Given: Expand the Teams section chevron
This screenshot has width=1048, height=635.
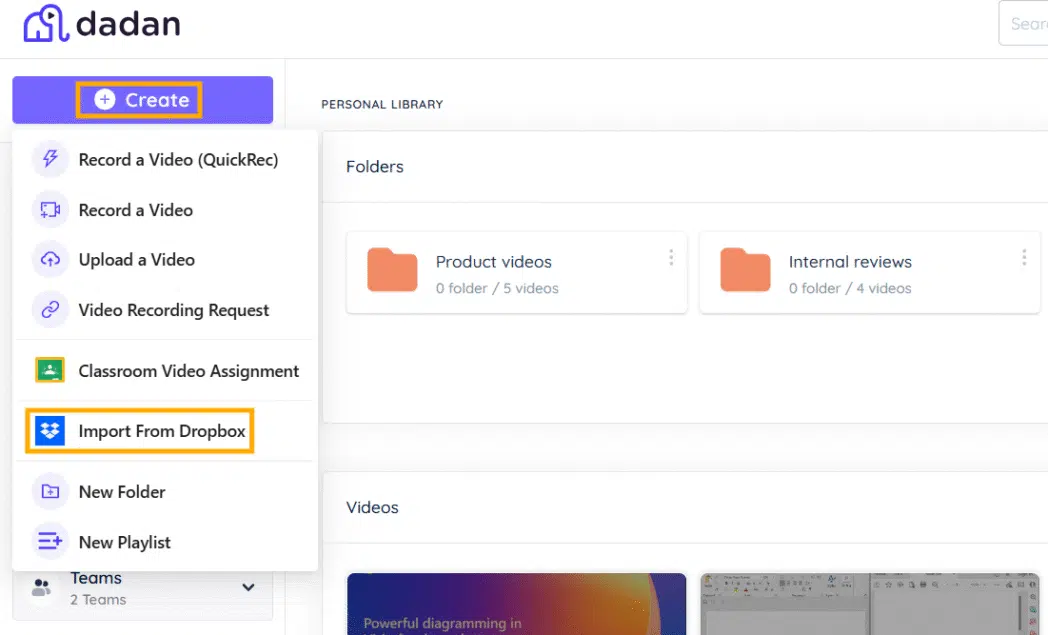Looking at the screenshot, I should pos(248,588).
